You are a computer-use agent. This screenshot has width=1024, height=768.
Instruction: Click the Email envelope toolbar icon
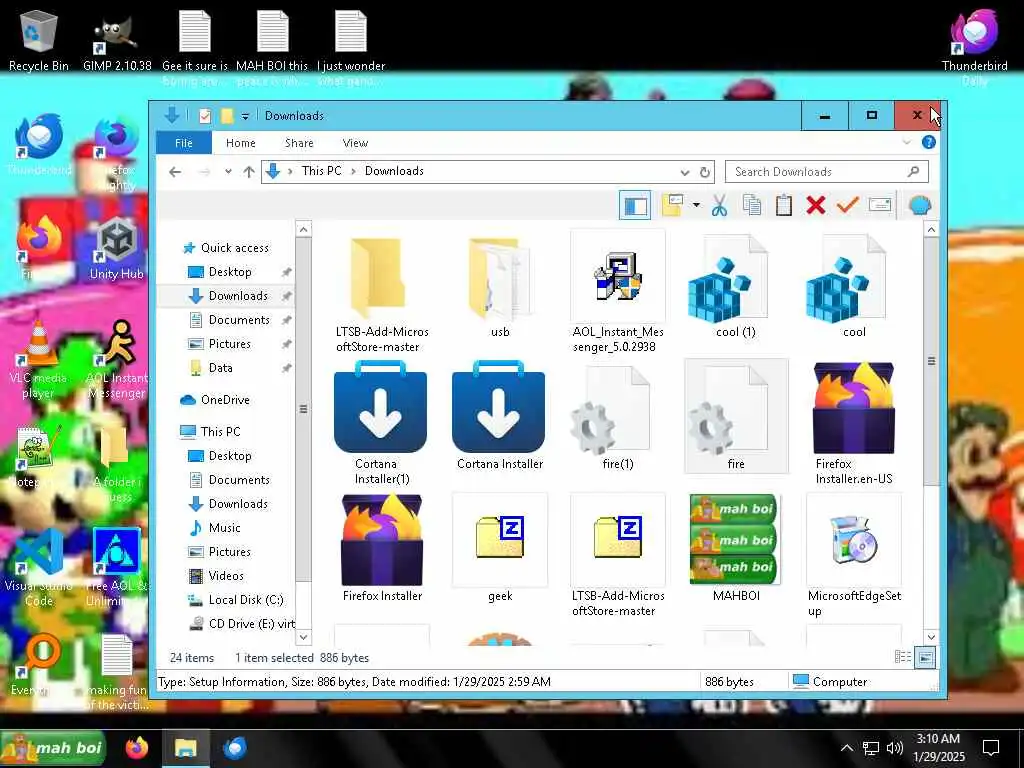point(880,206)
